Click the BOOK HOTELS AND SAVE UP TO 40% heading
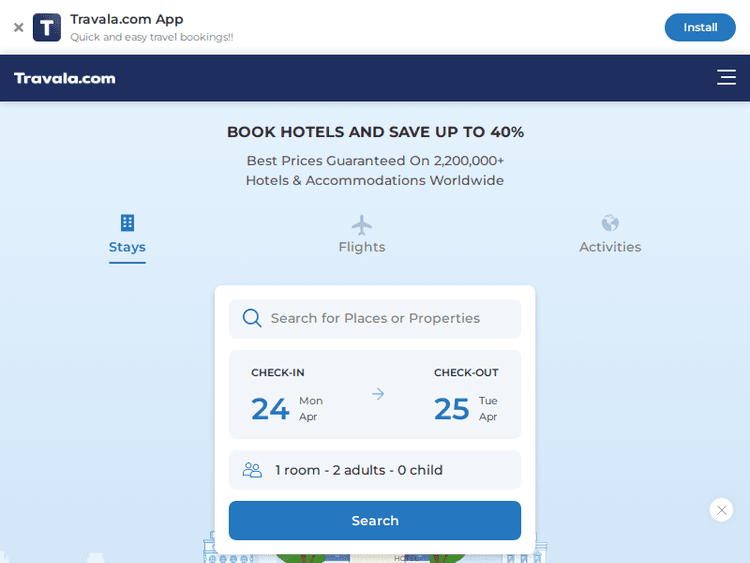 [x=375, y=132]
